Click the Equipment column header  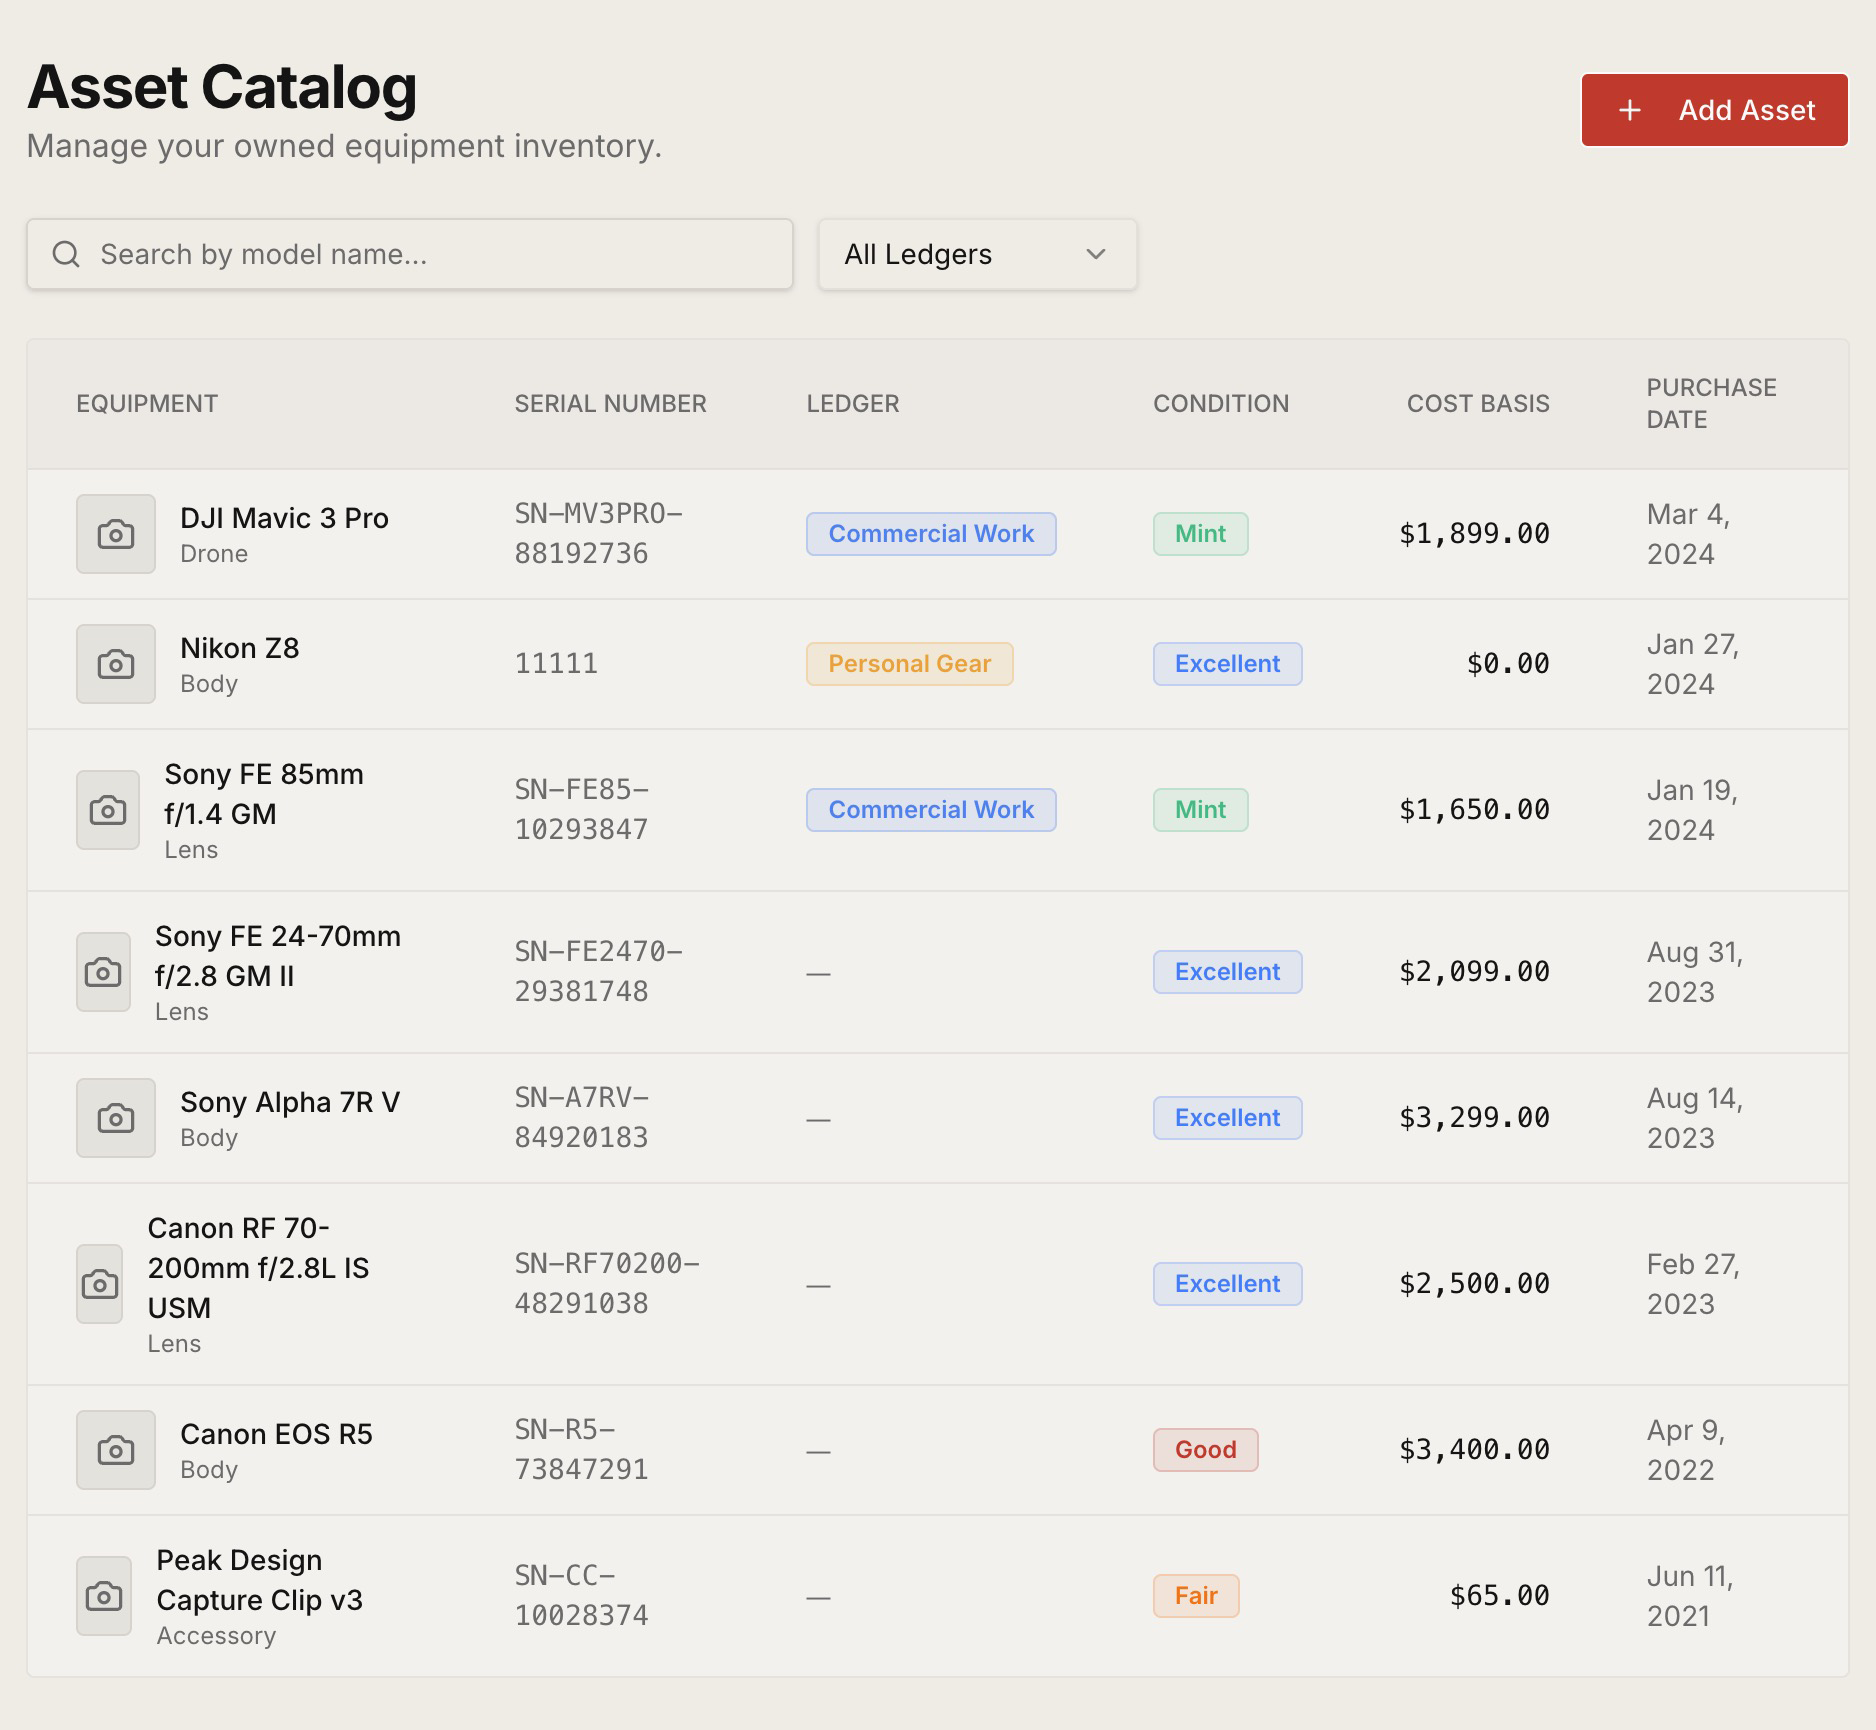pyautogui.click(x=147, y=404)
